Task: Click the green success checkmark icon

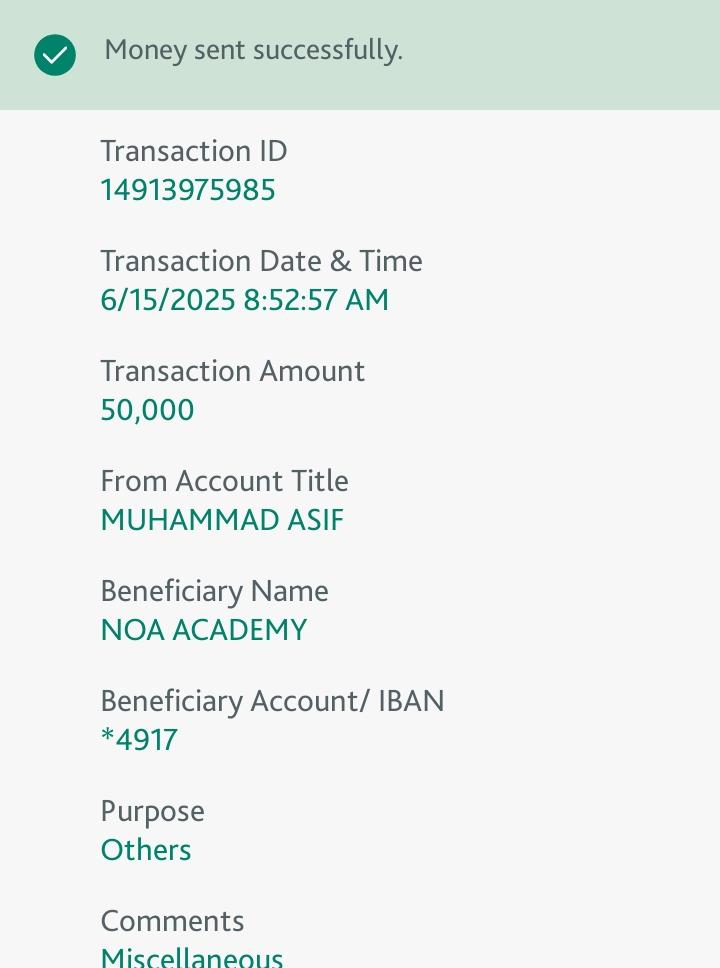Action: pyautogui.click(x=55, y=55)
